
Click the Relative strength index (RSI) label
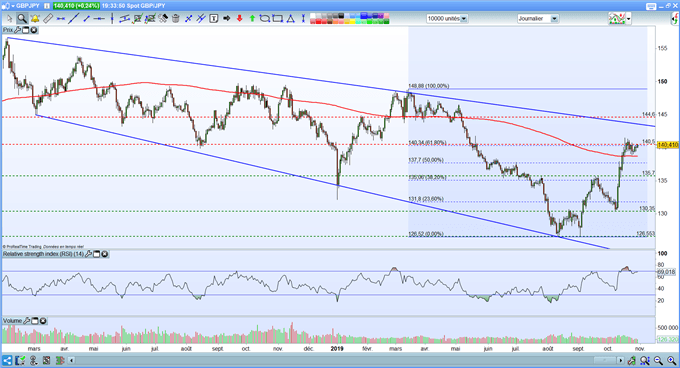(x=43, y=254)
